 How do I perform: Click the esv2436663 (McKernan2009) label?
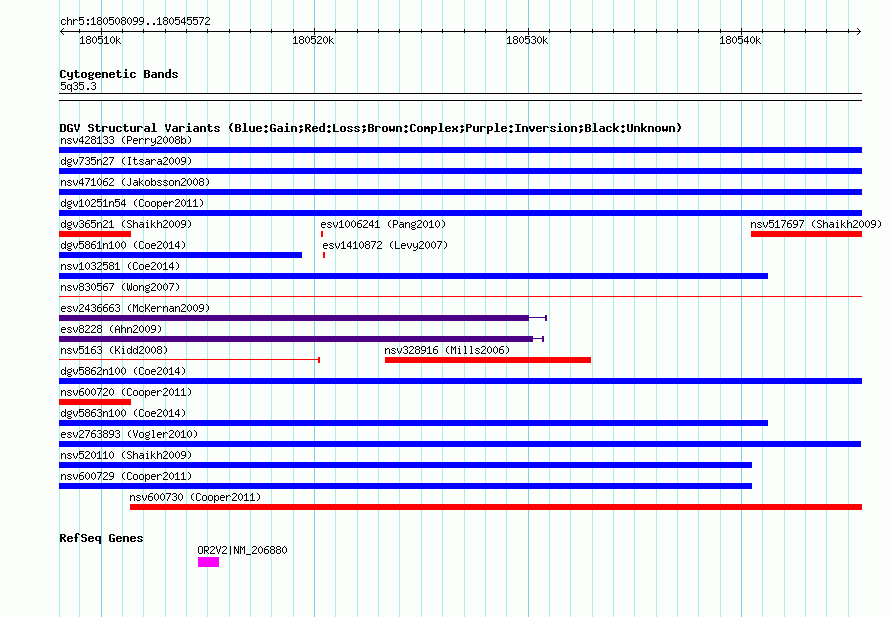(135, 308)
